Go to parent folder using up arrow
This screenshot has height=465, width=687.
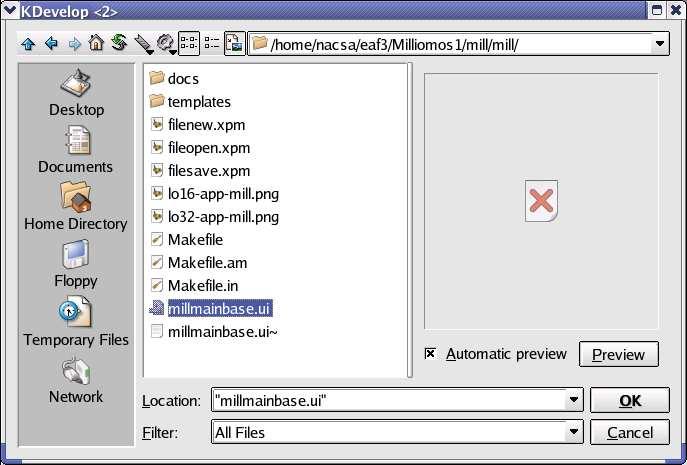28,44
